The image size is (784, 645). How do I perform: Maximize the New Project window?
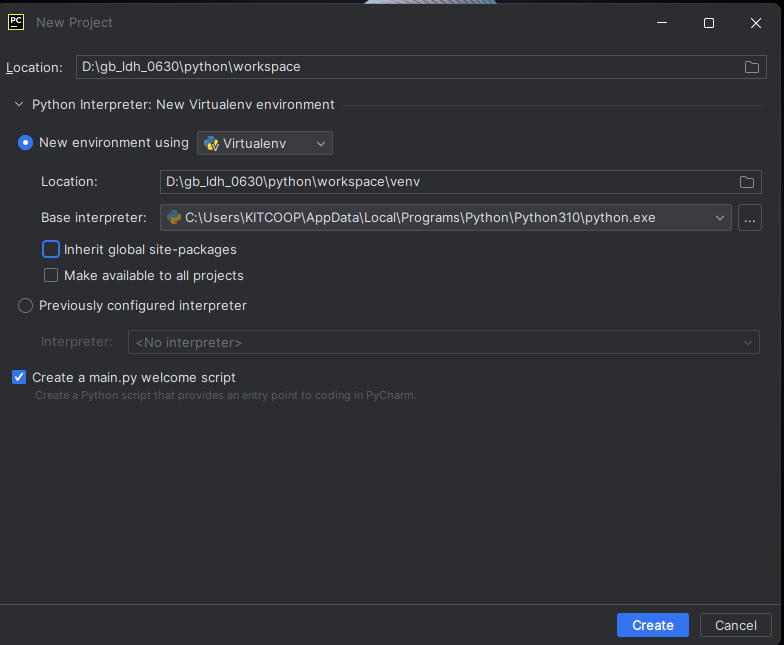708,23
